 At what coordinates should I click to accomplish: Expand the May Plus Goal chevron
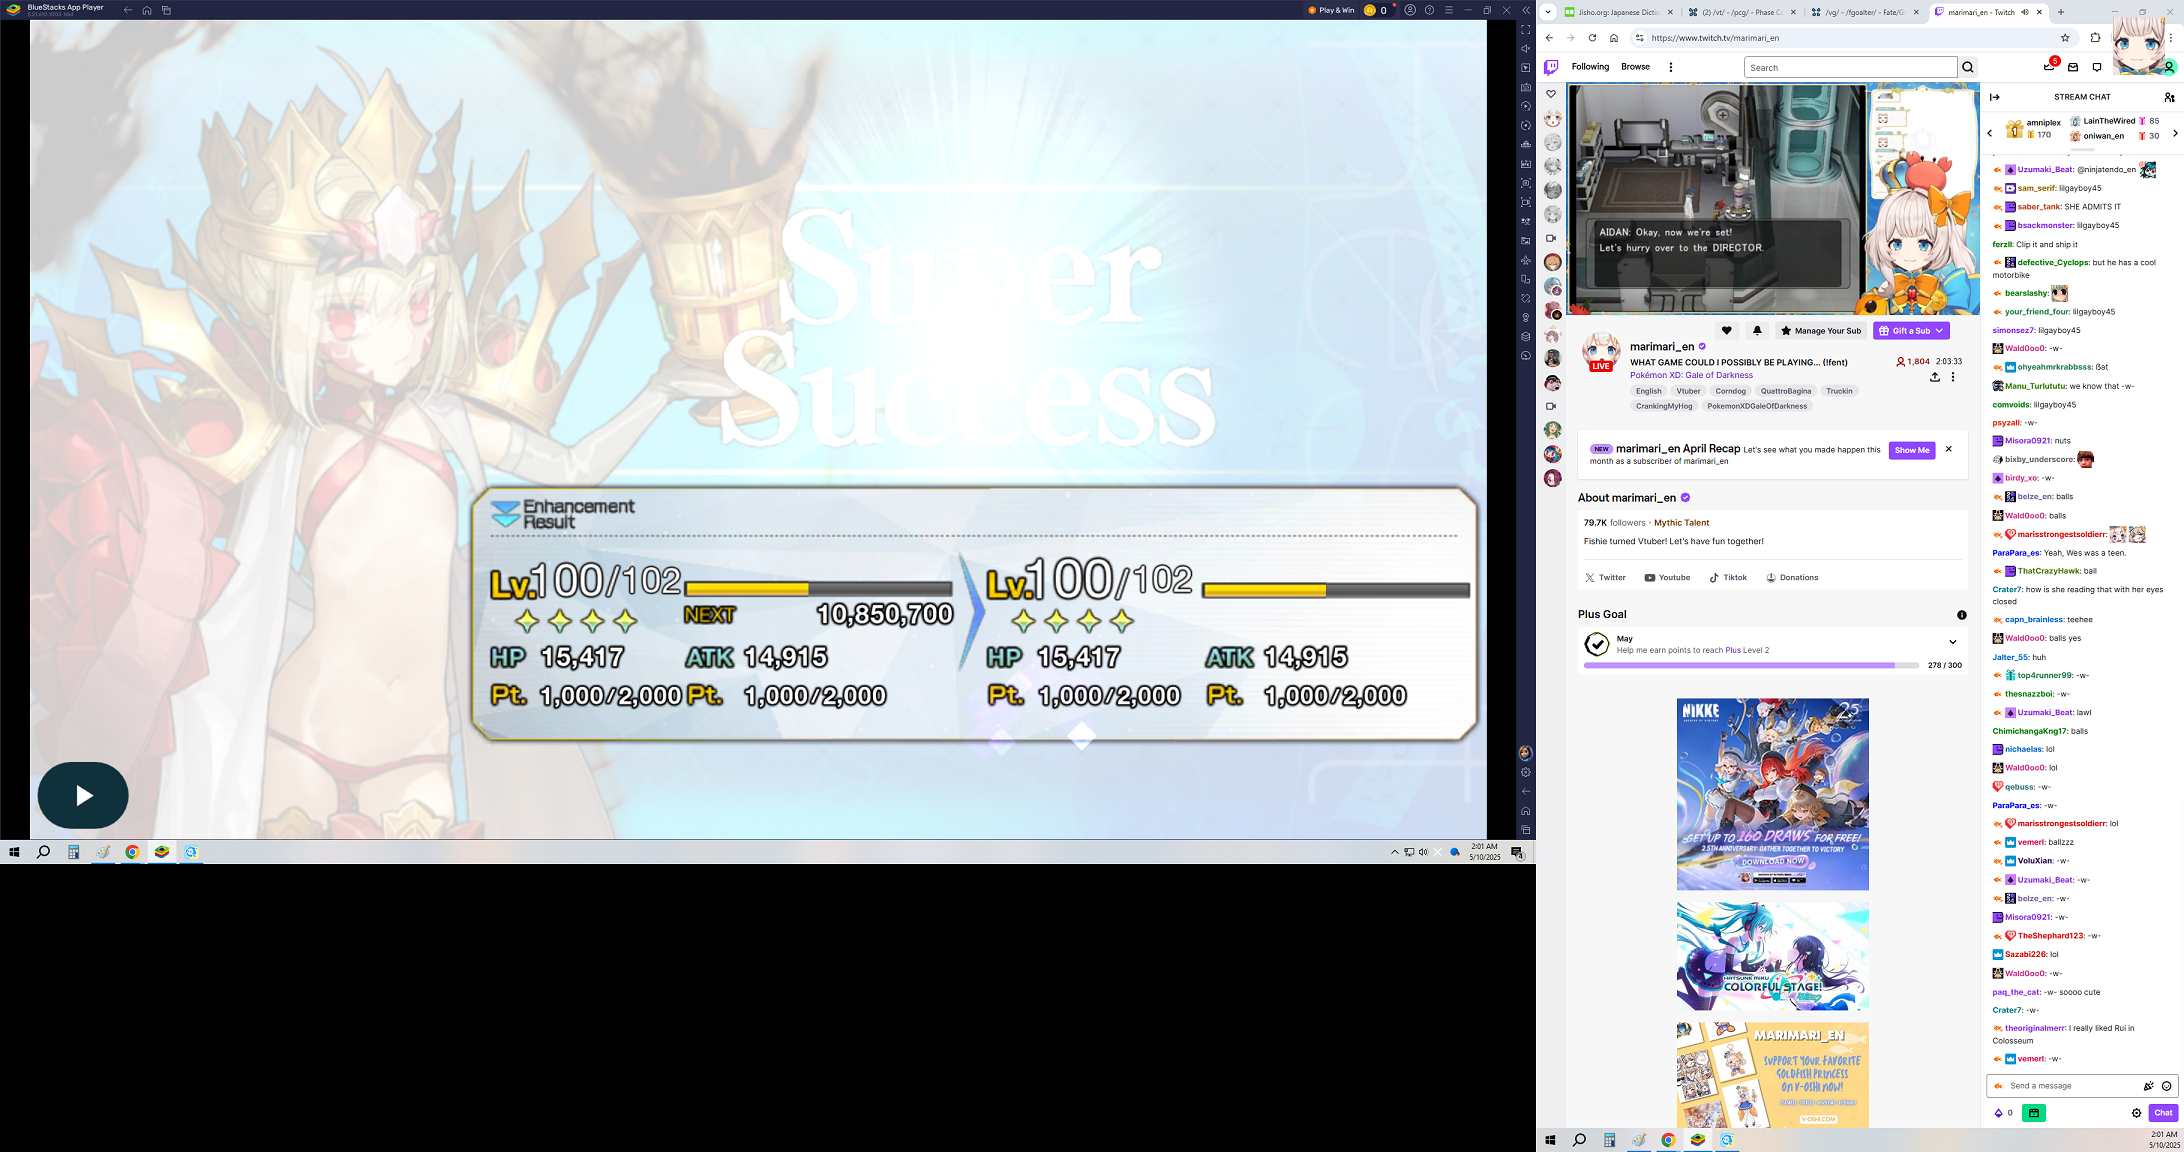(x=1952, y=642)
